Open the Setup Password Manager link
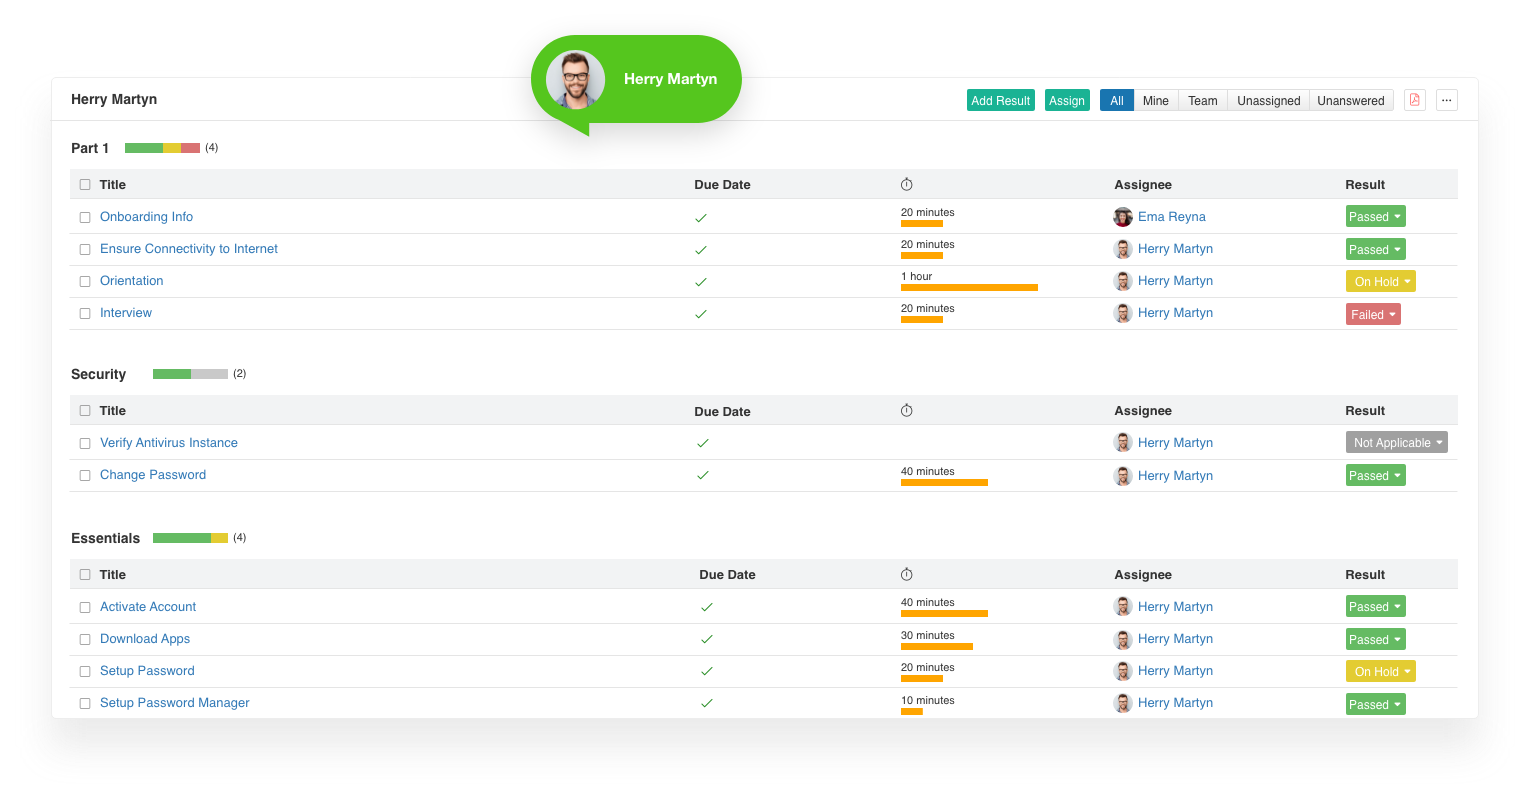This screenshot has width=1530, height=799. coord(174,702)
